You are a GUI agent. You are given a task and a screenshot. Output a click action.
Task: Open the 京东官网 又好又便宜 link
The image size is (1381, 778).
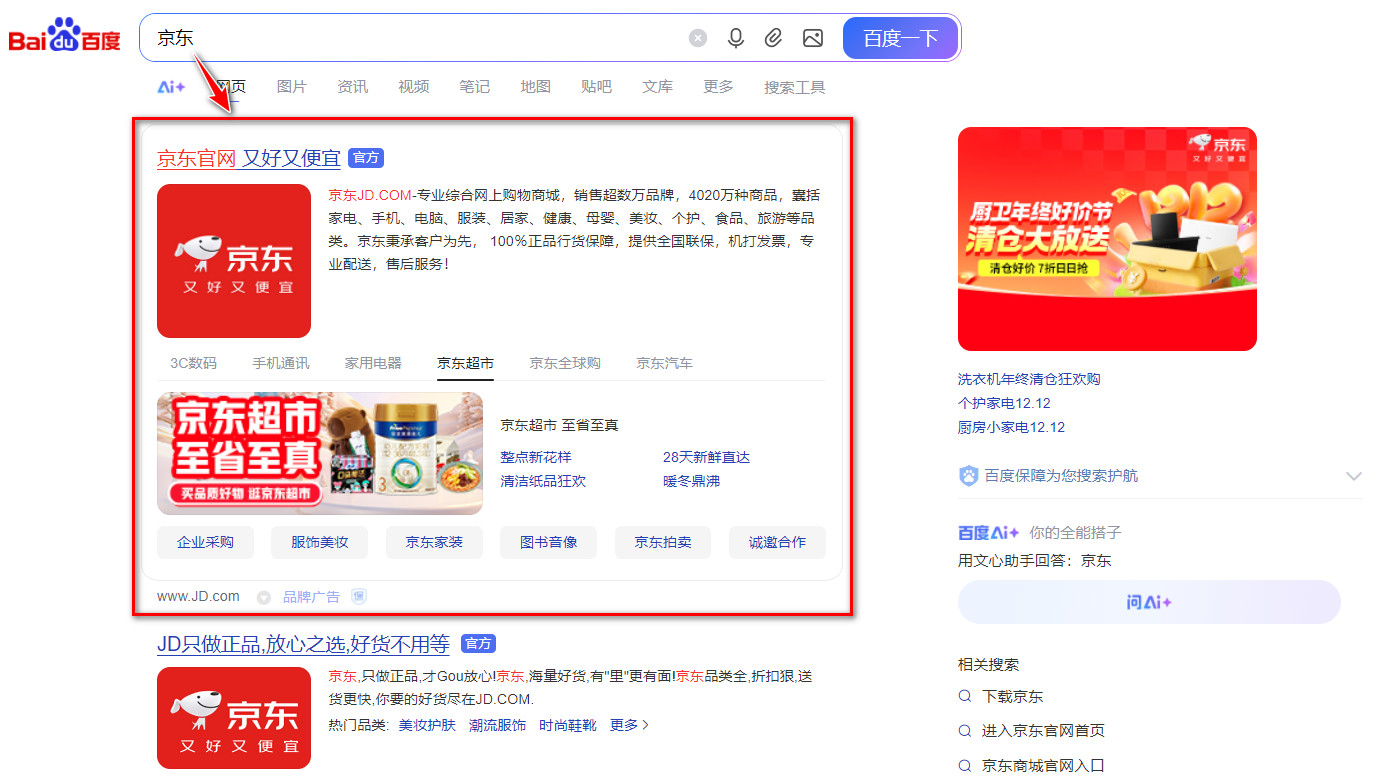[248, 158]
